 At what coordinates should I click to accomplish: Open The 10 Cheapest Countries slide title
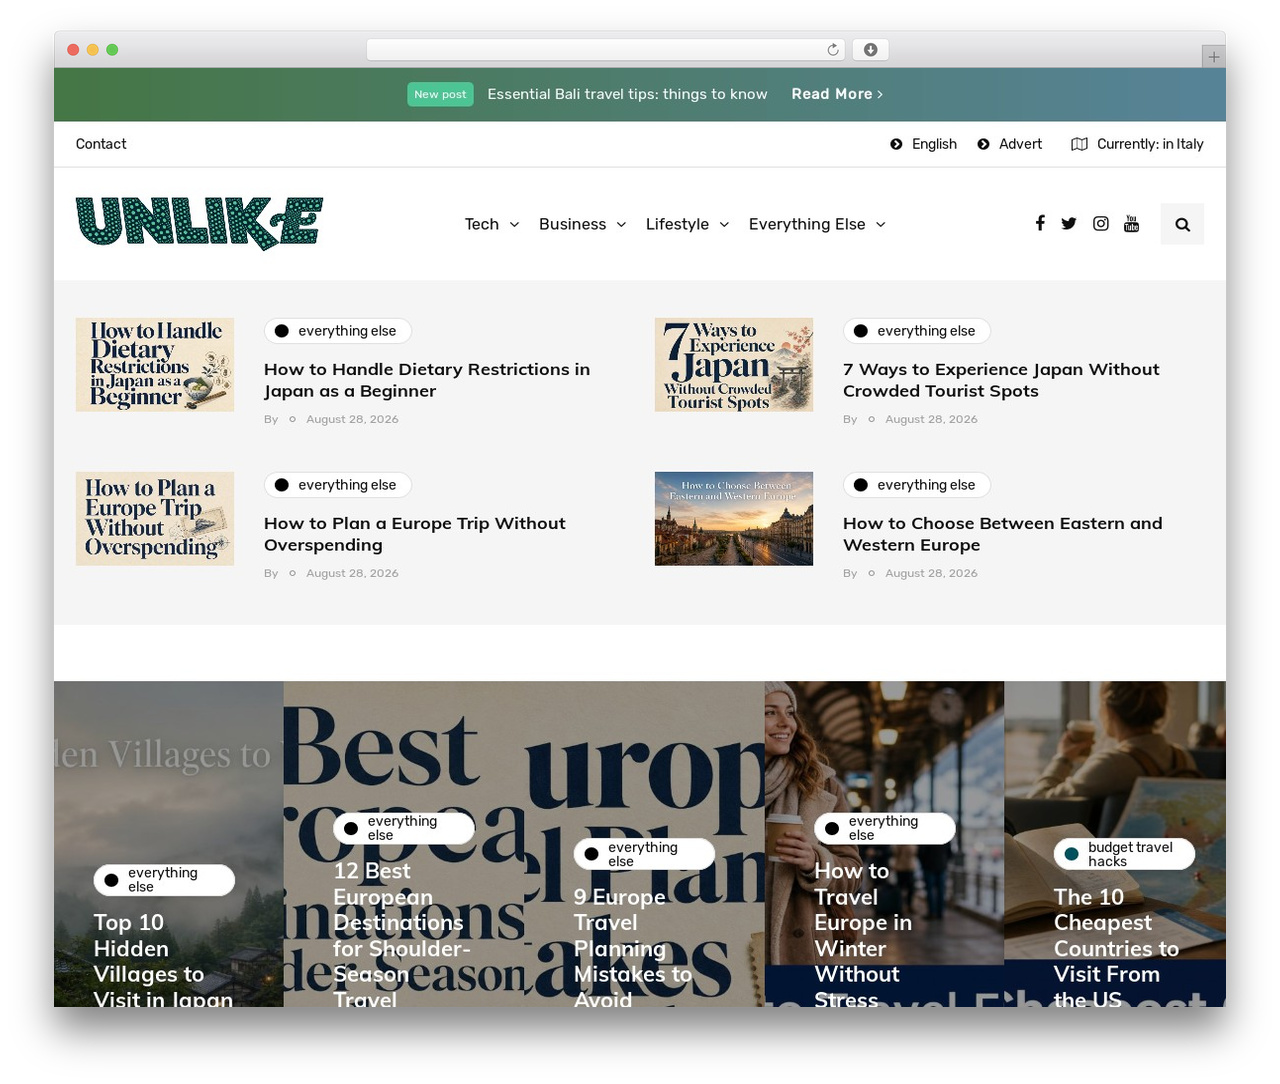click(x=1116, y=947)
